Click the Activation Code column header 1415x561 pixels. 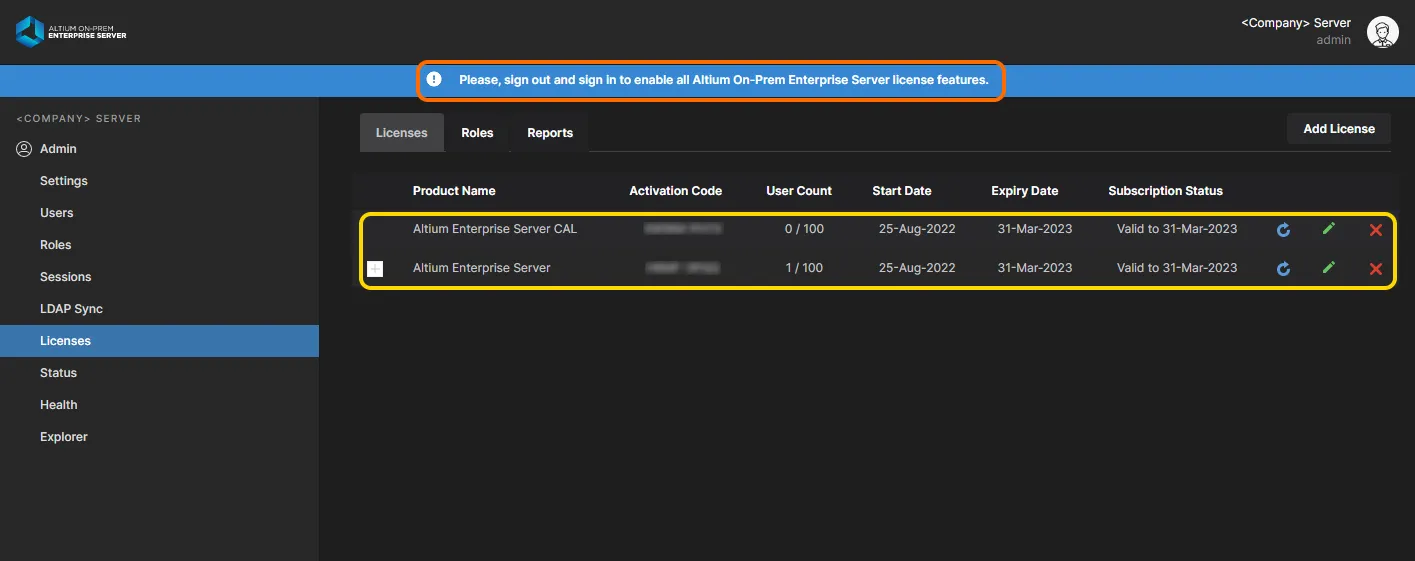pyautogui.click(x=675, y=191)
